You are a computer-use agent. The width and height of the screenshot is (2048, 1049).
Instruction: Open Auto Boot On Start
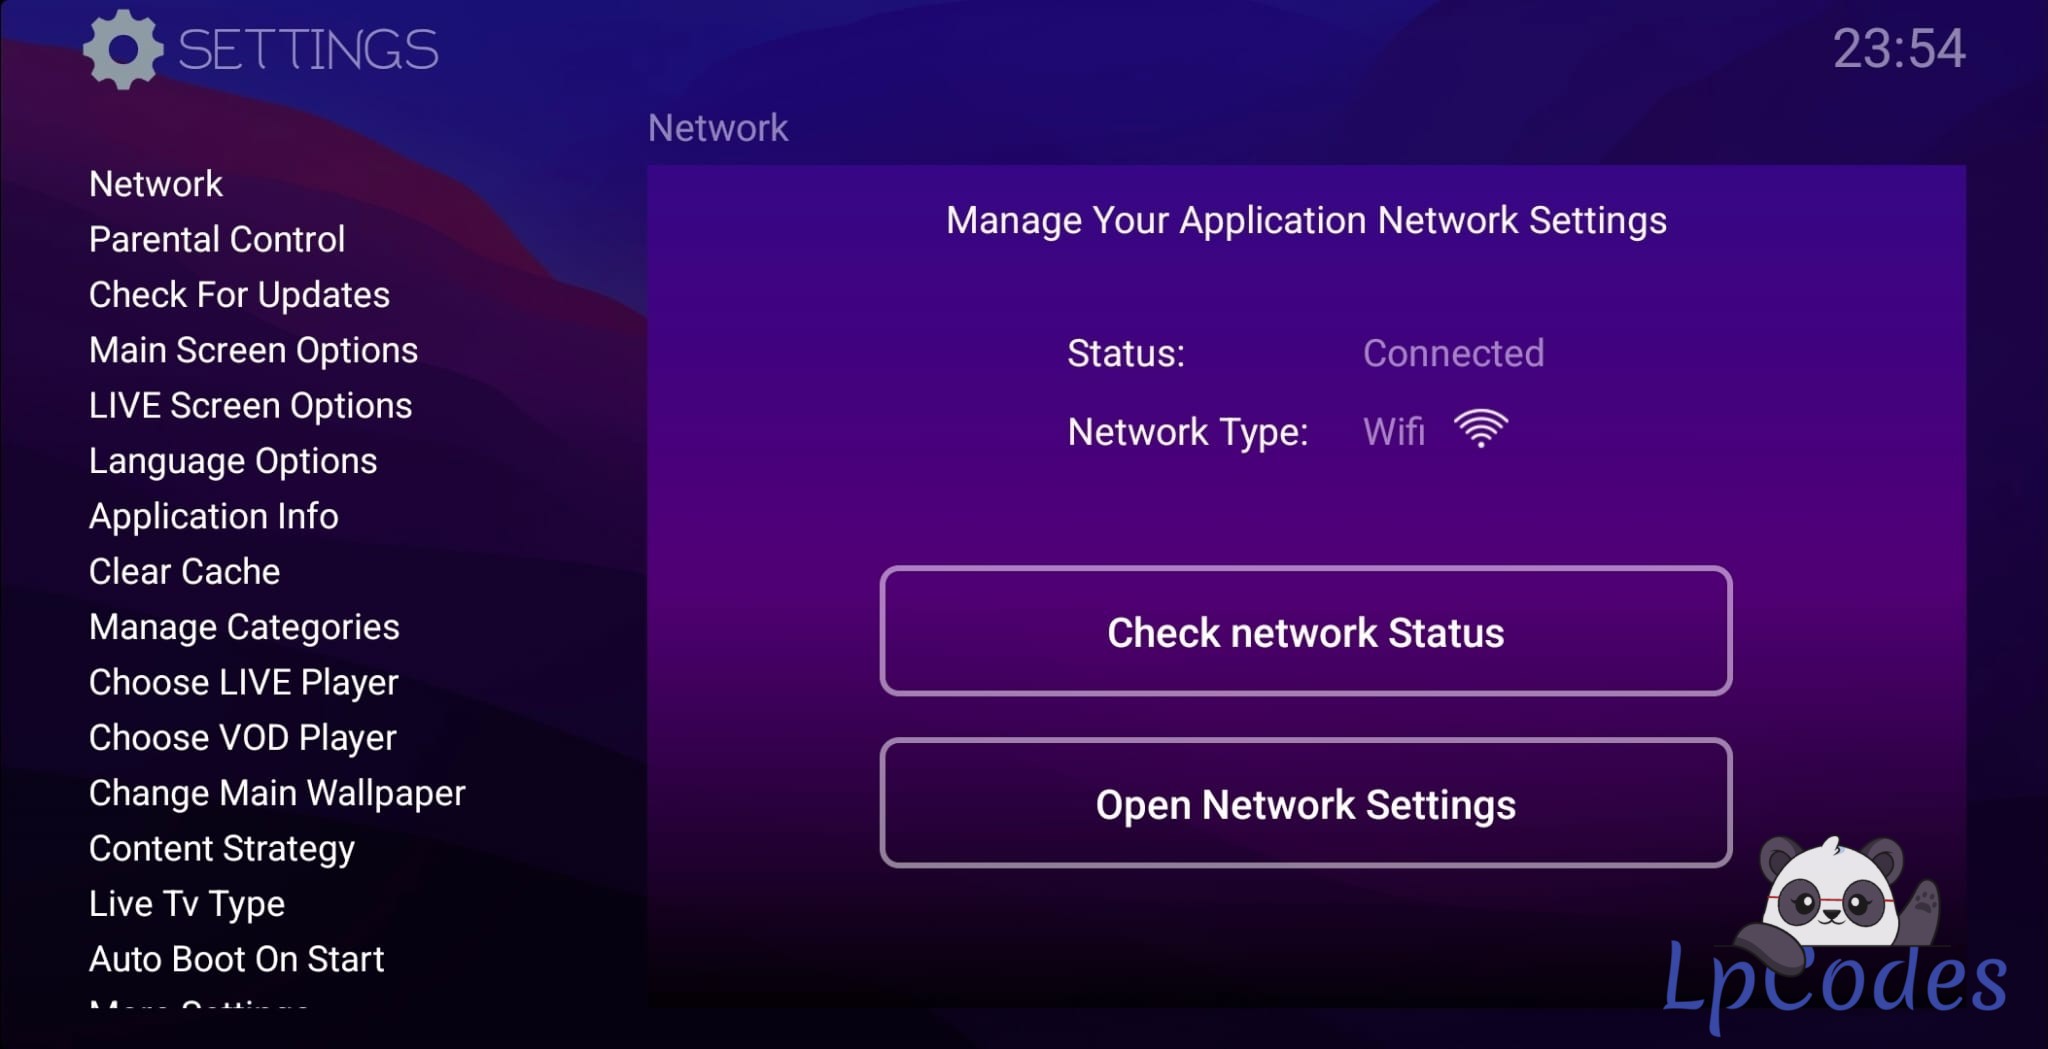(x=237, y=959)
